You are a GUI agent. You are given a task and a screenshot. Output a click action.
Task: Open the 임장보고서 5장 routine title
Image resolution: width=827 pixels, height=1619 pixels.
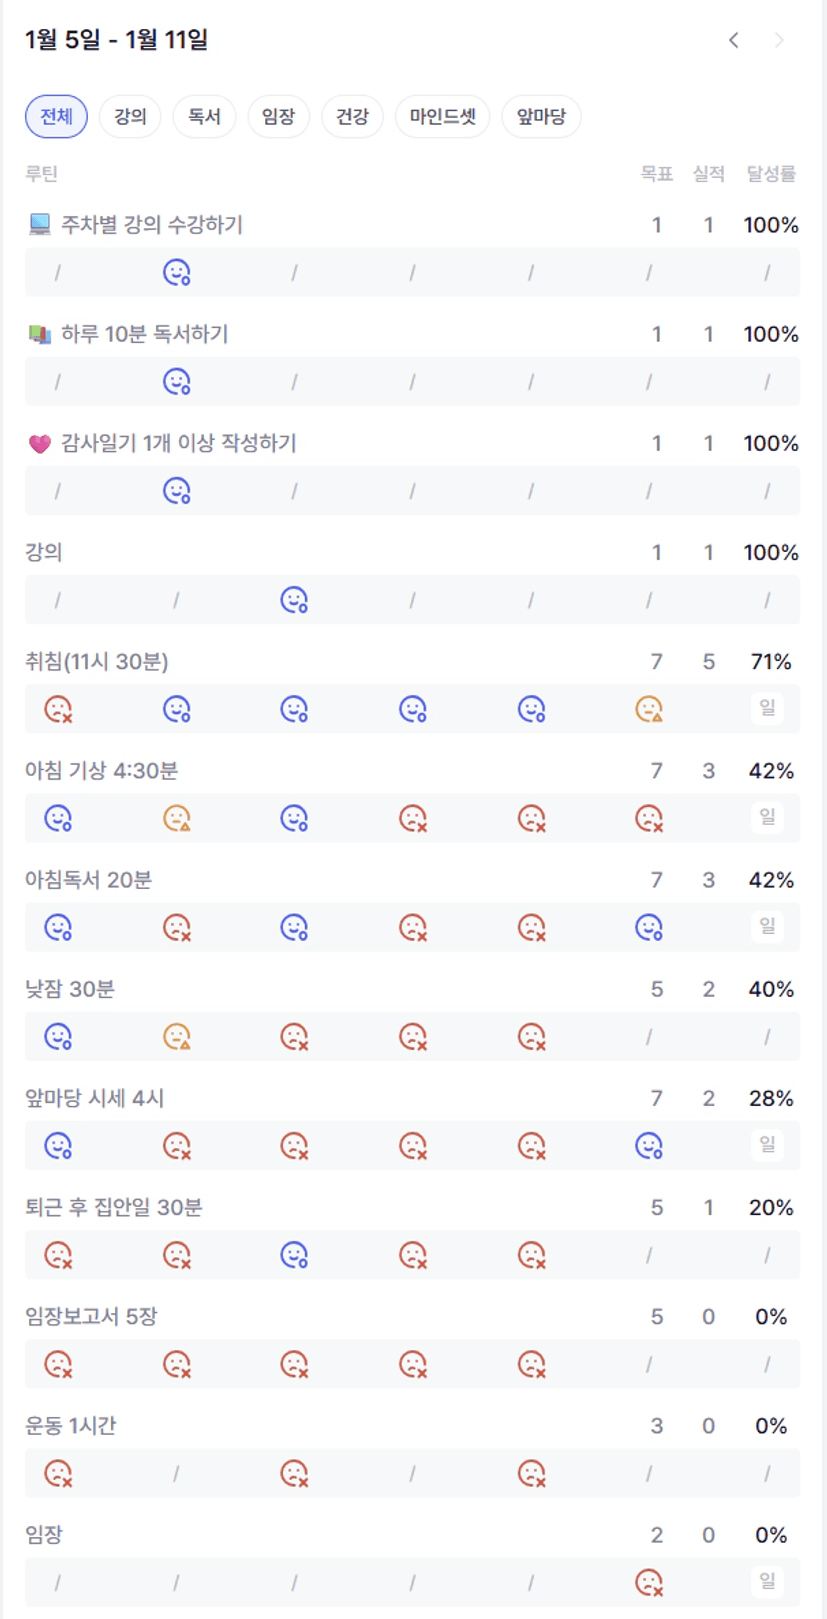coord(91,1316)
